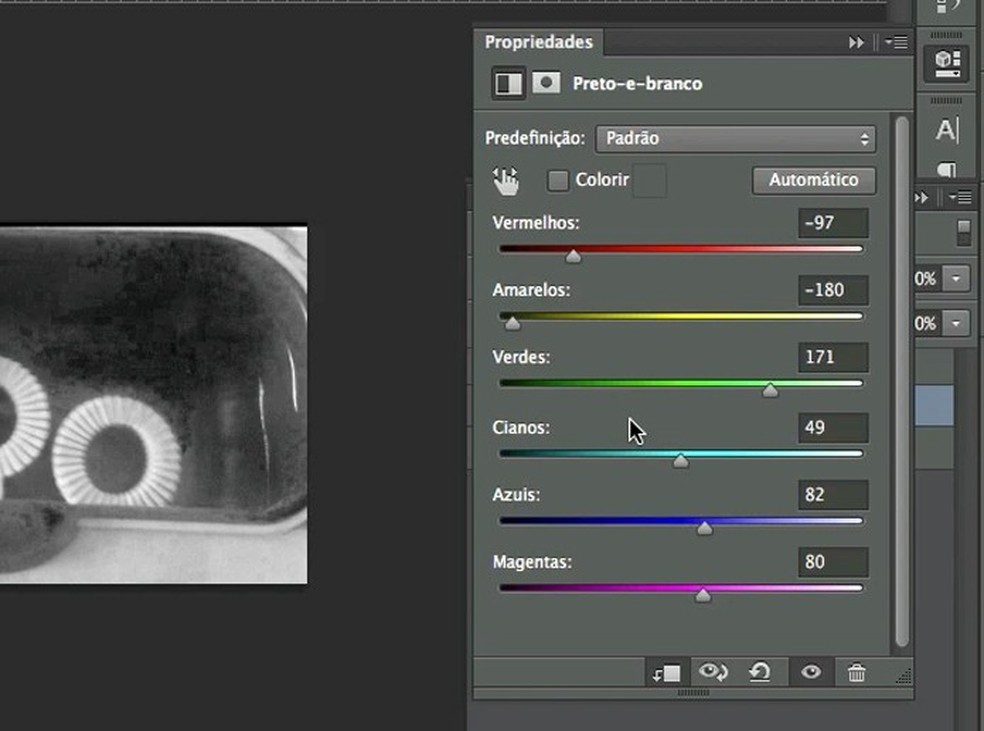Click the Properties panel vertical scrollbar
Viewport: 984px width, 731px height.
point(902,380)
